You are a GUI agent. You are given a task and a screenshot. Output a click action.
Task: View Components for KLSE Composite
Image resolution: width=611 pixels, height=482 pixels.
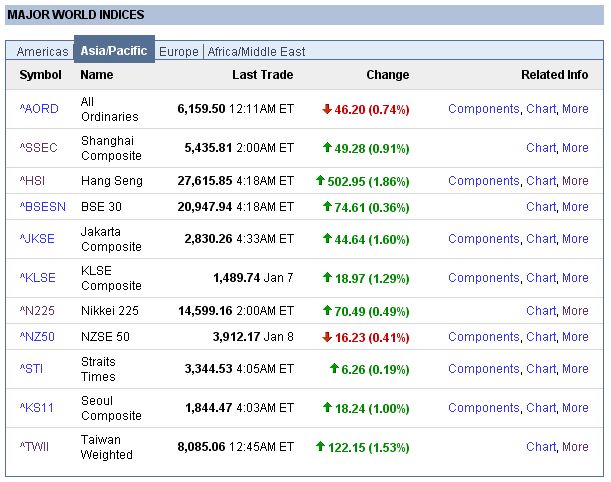pos(484,277)
